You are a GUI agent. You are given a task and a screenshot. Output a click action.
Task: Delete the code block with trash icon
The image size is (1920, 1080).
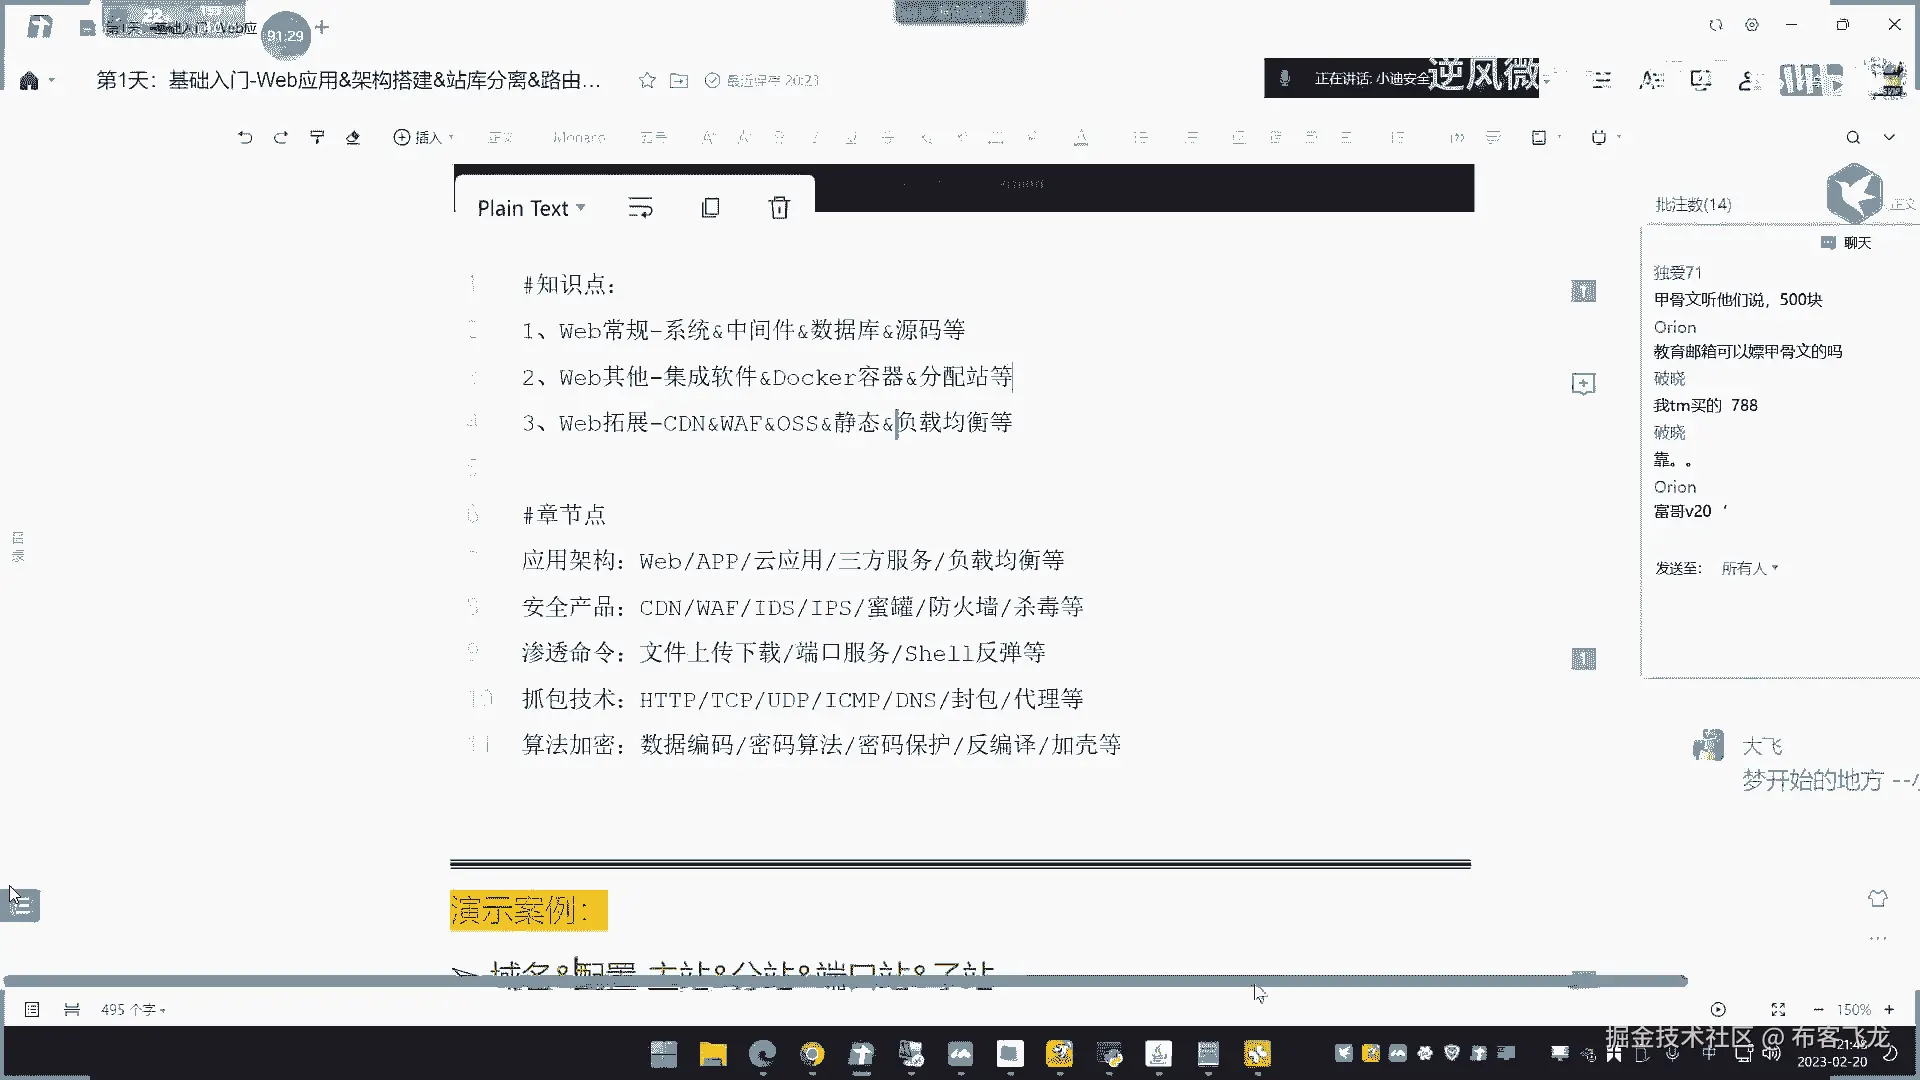[x=779, y=208]
